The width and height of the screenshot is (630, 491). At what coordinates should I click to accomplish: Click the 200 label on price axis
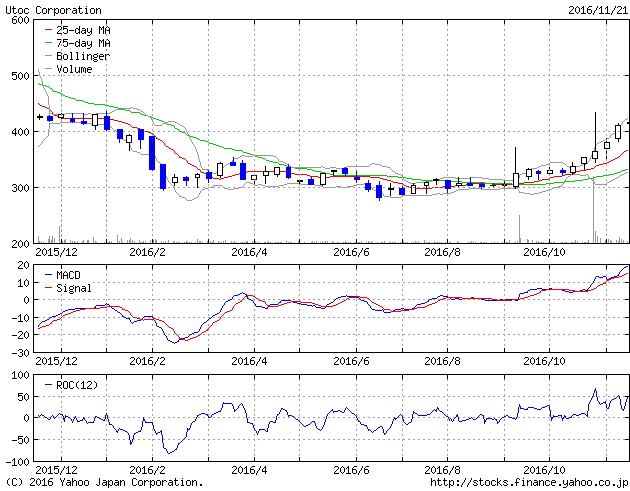[x=17, y=244]
